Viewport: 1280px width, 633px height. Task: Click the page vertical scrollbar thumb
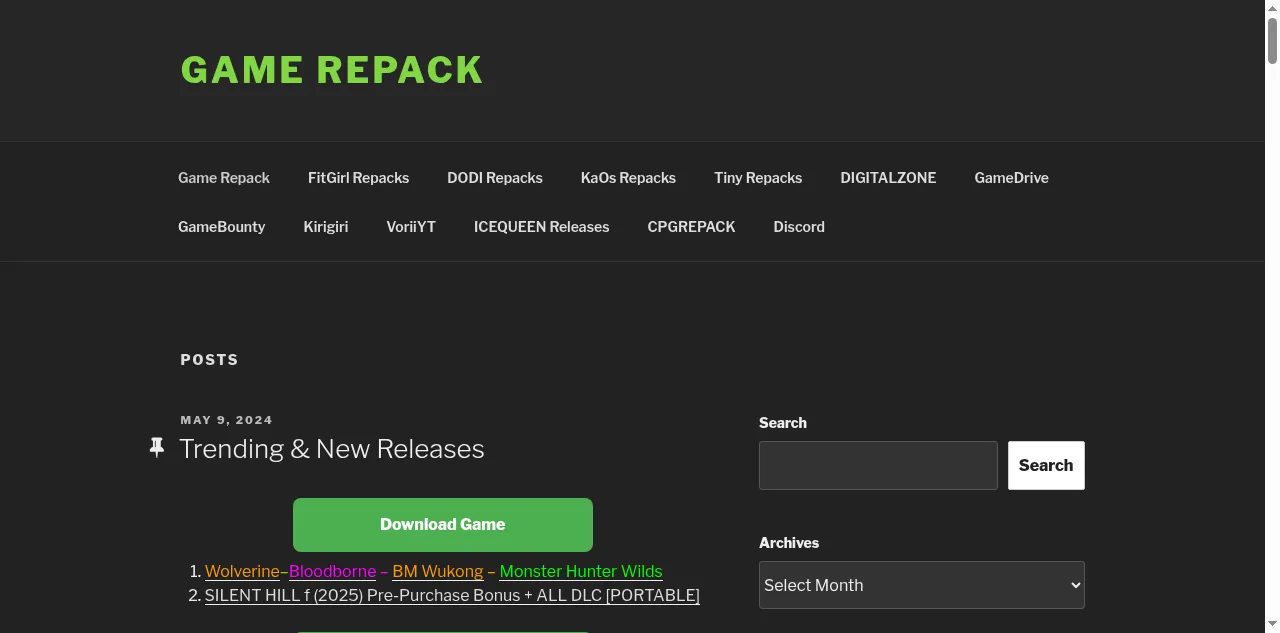[x=1272, y=40]
